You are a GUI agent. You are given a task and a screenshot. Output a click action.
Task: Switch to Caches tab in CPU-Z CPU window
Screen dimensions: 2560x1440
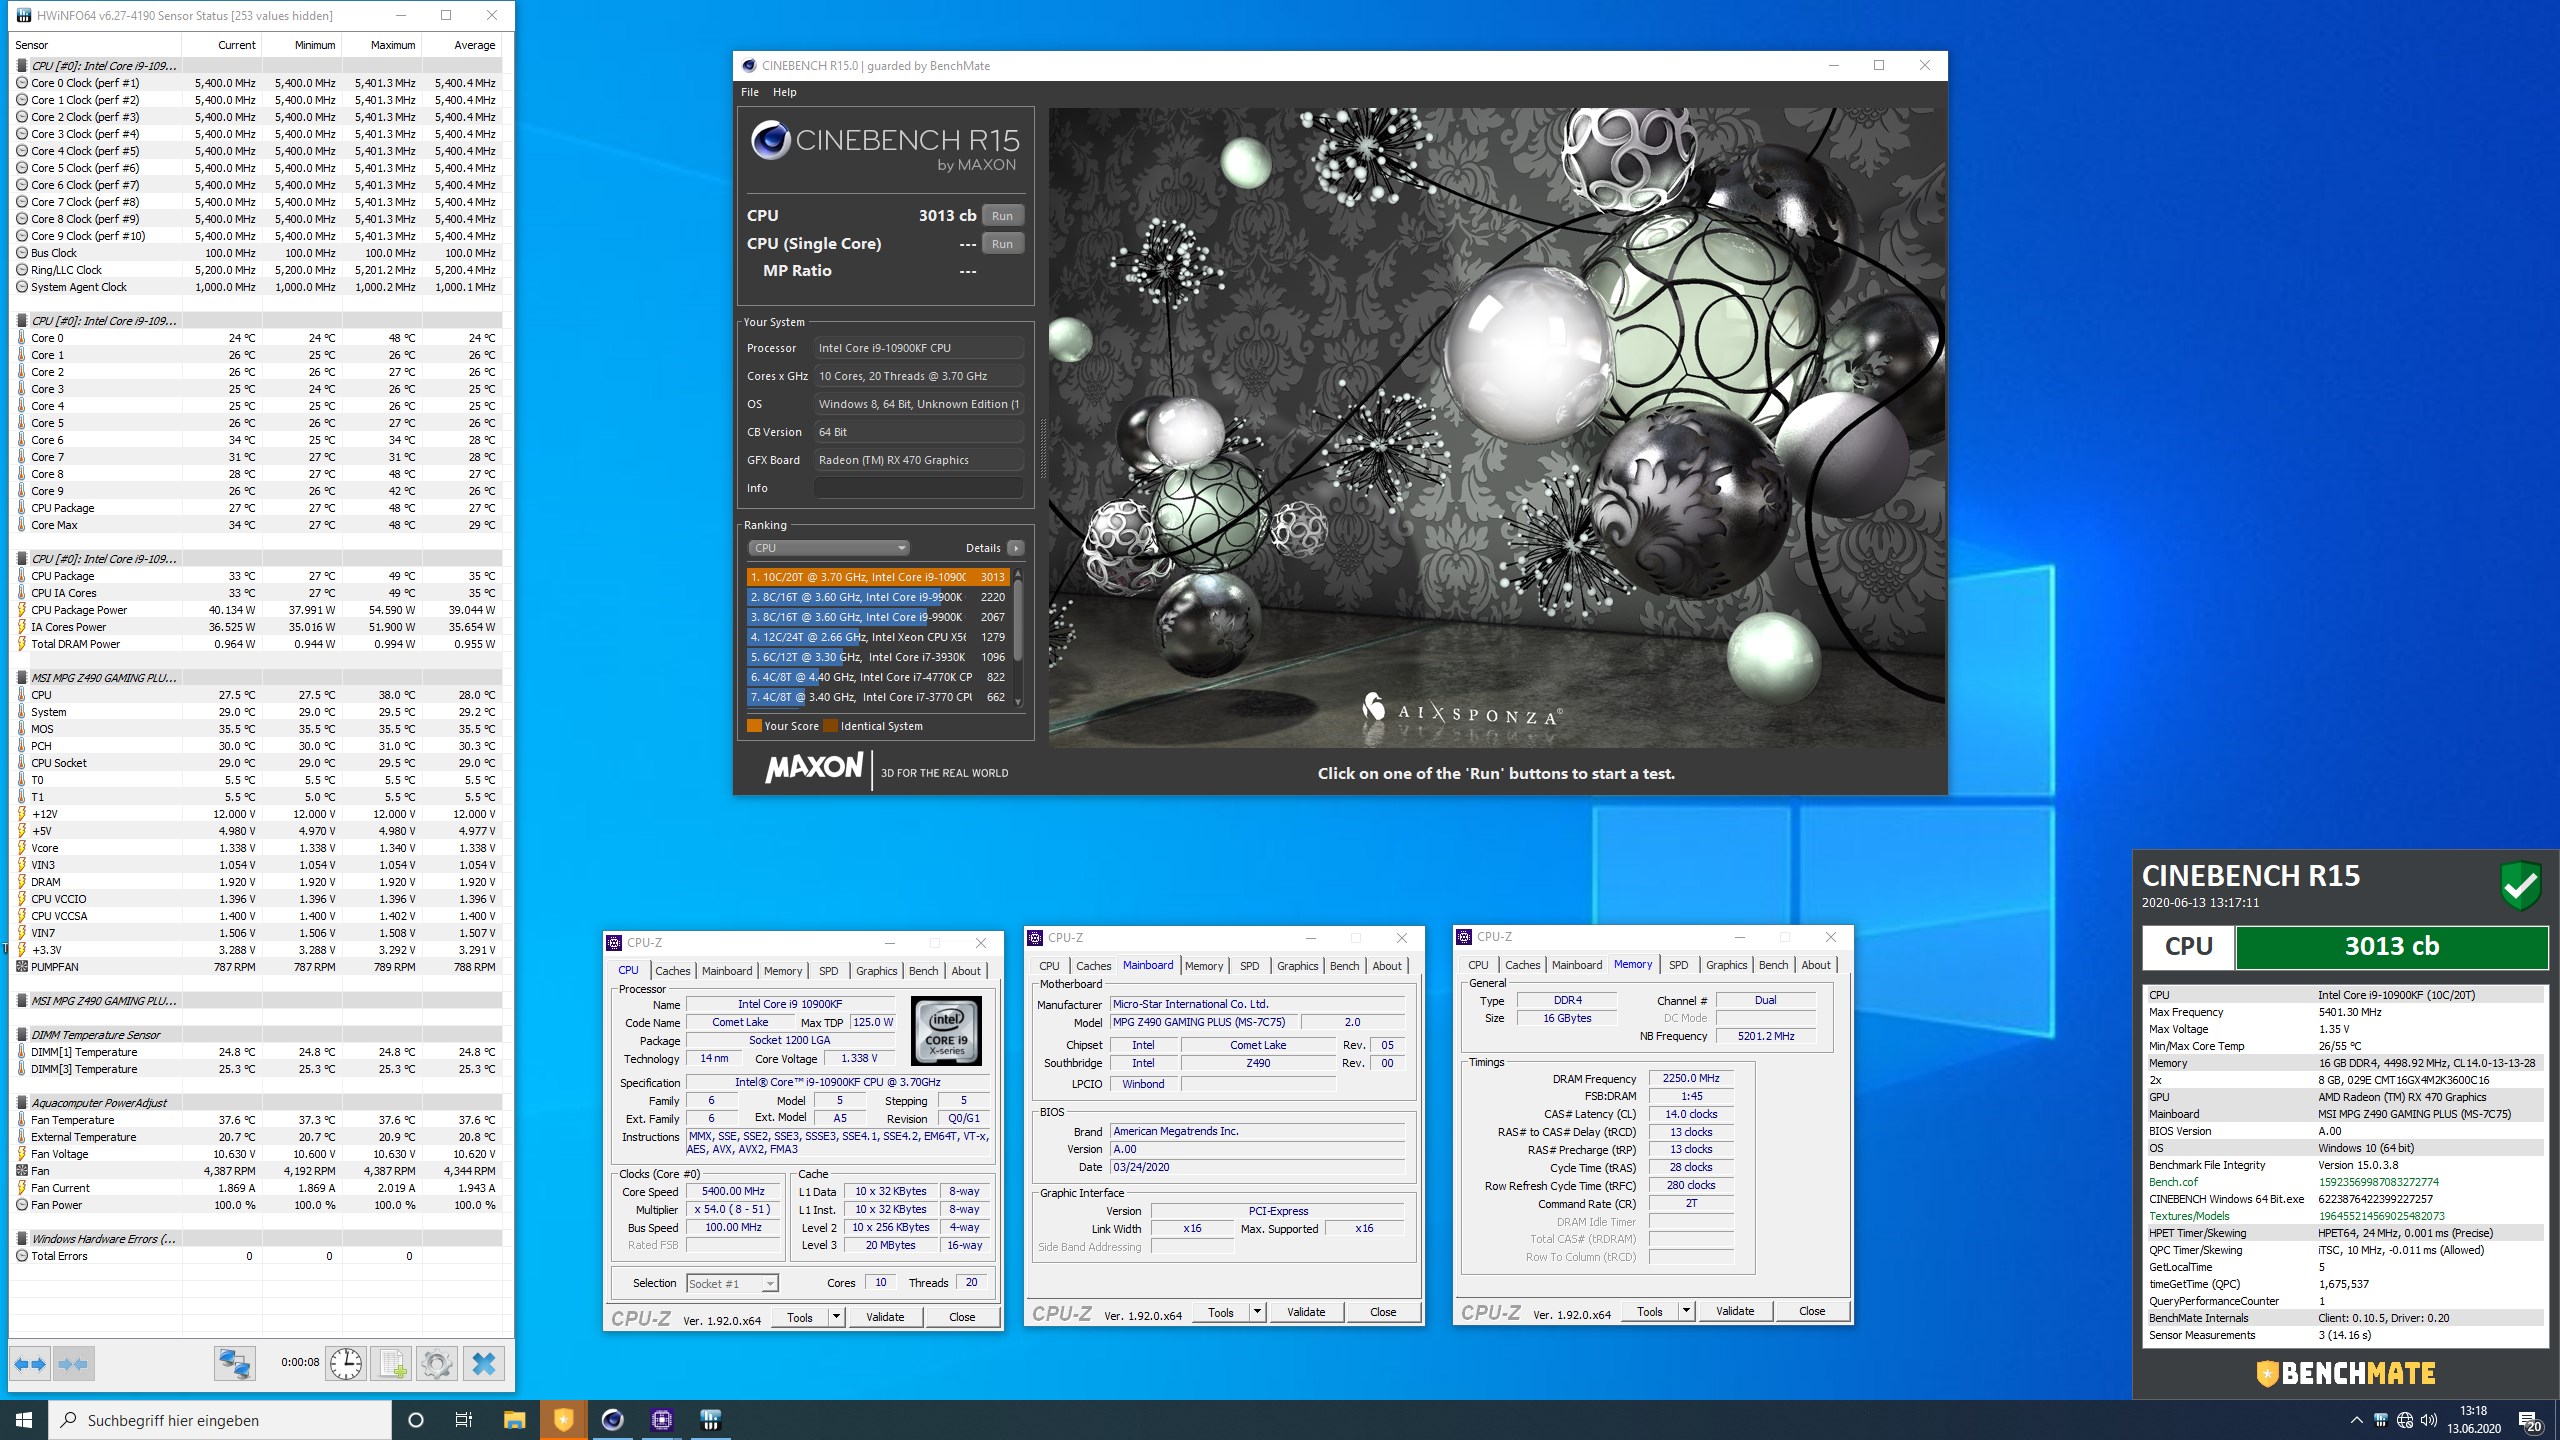tap(673, 971)
